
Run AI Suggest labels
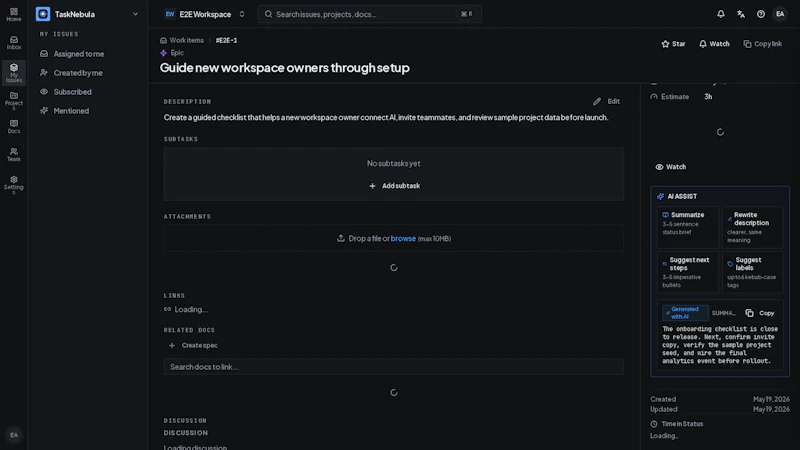tap(752, 272)
